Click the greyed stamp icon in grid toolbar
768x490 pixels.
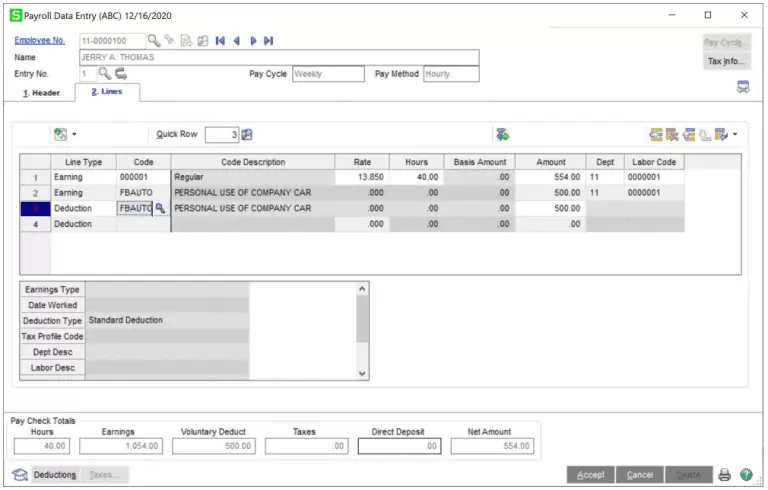coord(705,135)
